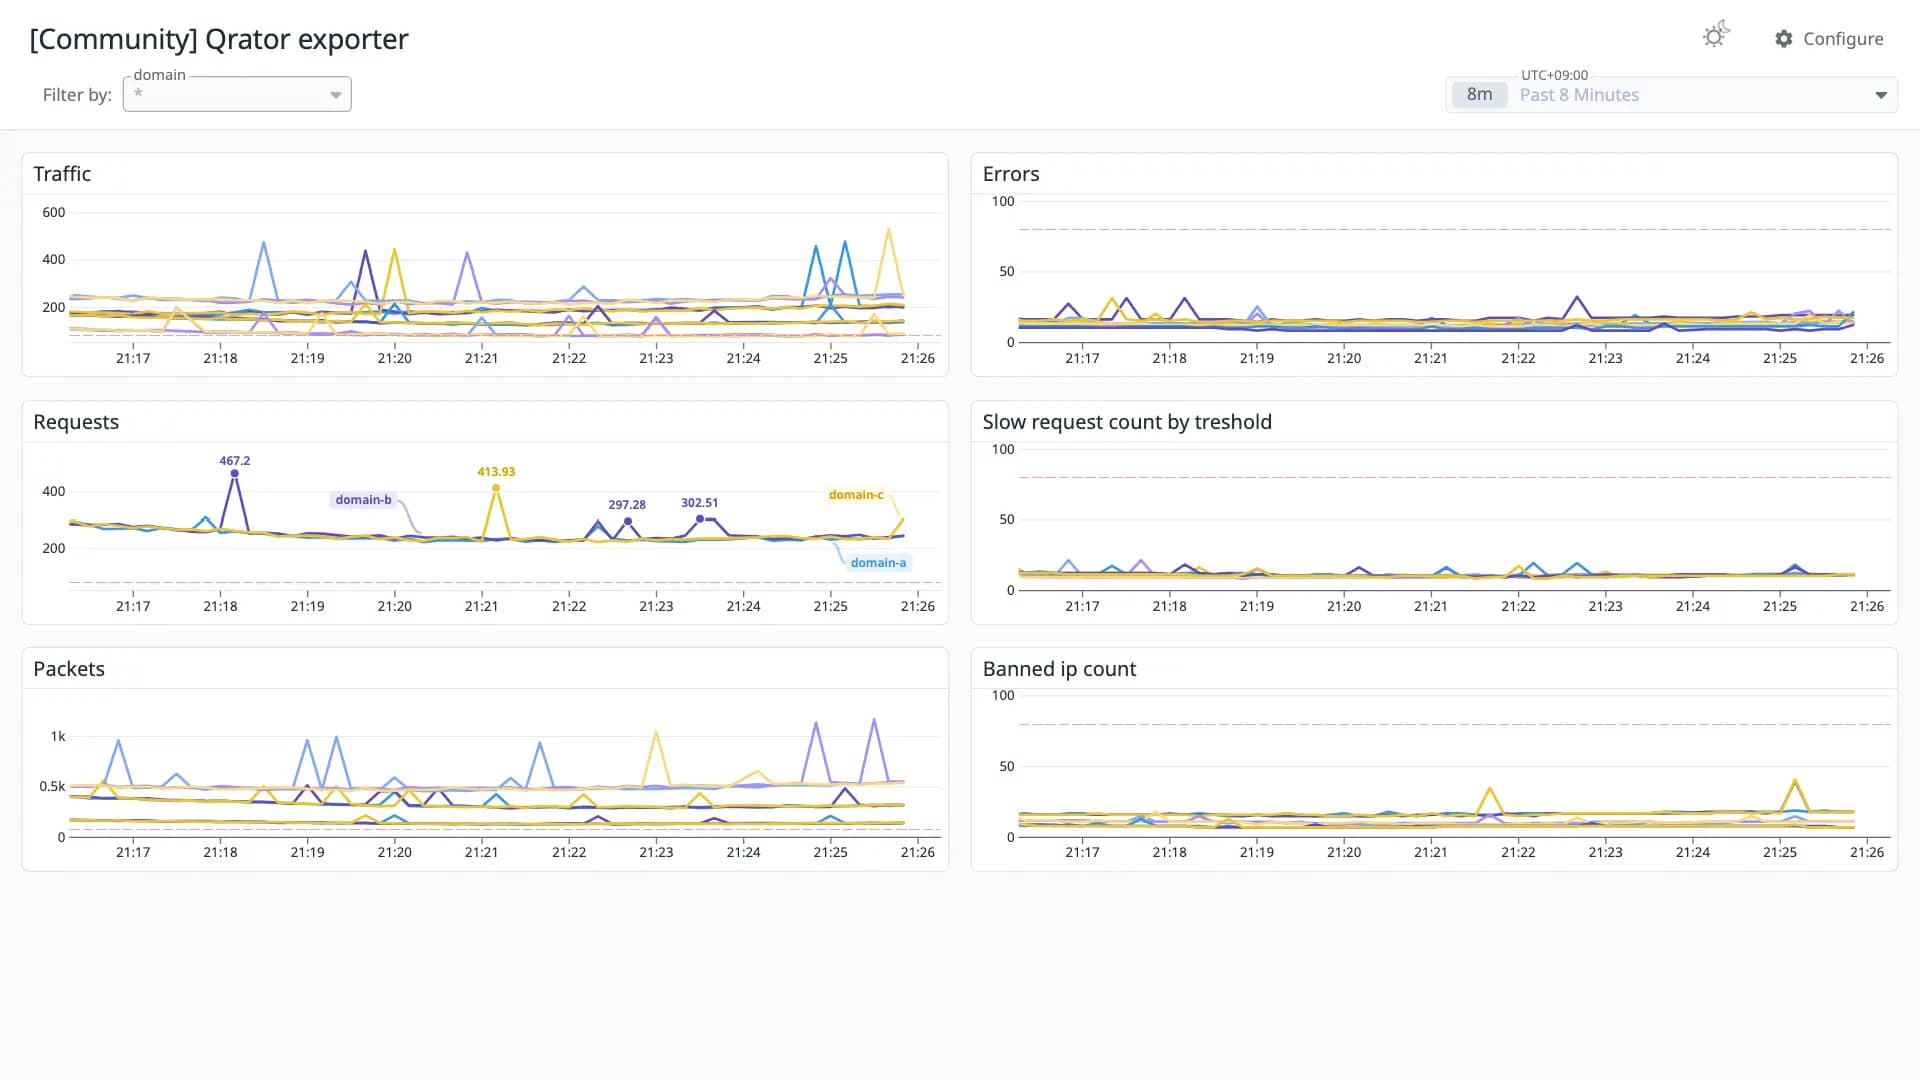1920x1080 pixels.
Task: Click the Configure gear icon
Action: point(1784,39)
